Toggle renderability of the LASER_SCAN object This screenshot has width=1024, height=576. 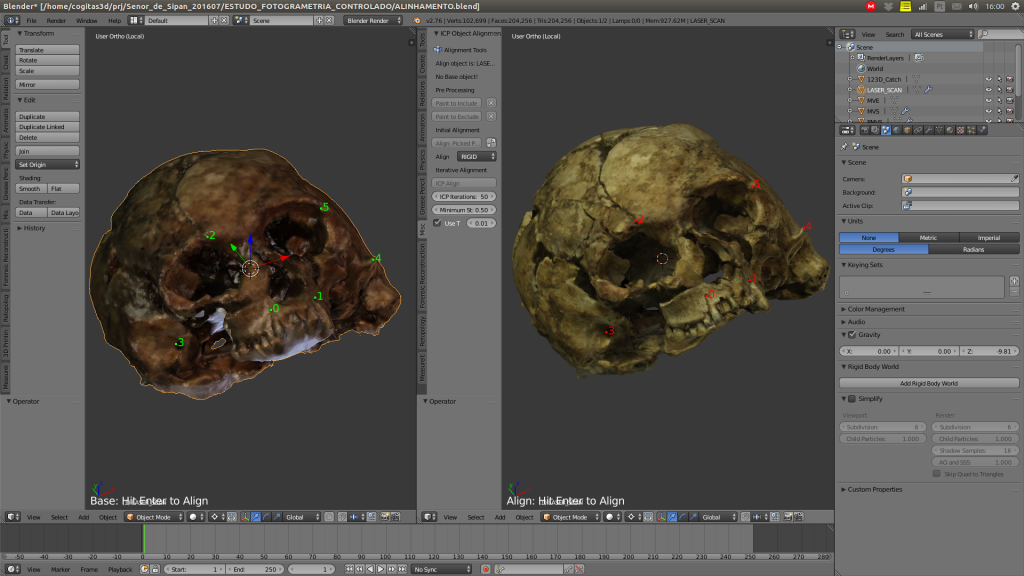click(1010, 89)
